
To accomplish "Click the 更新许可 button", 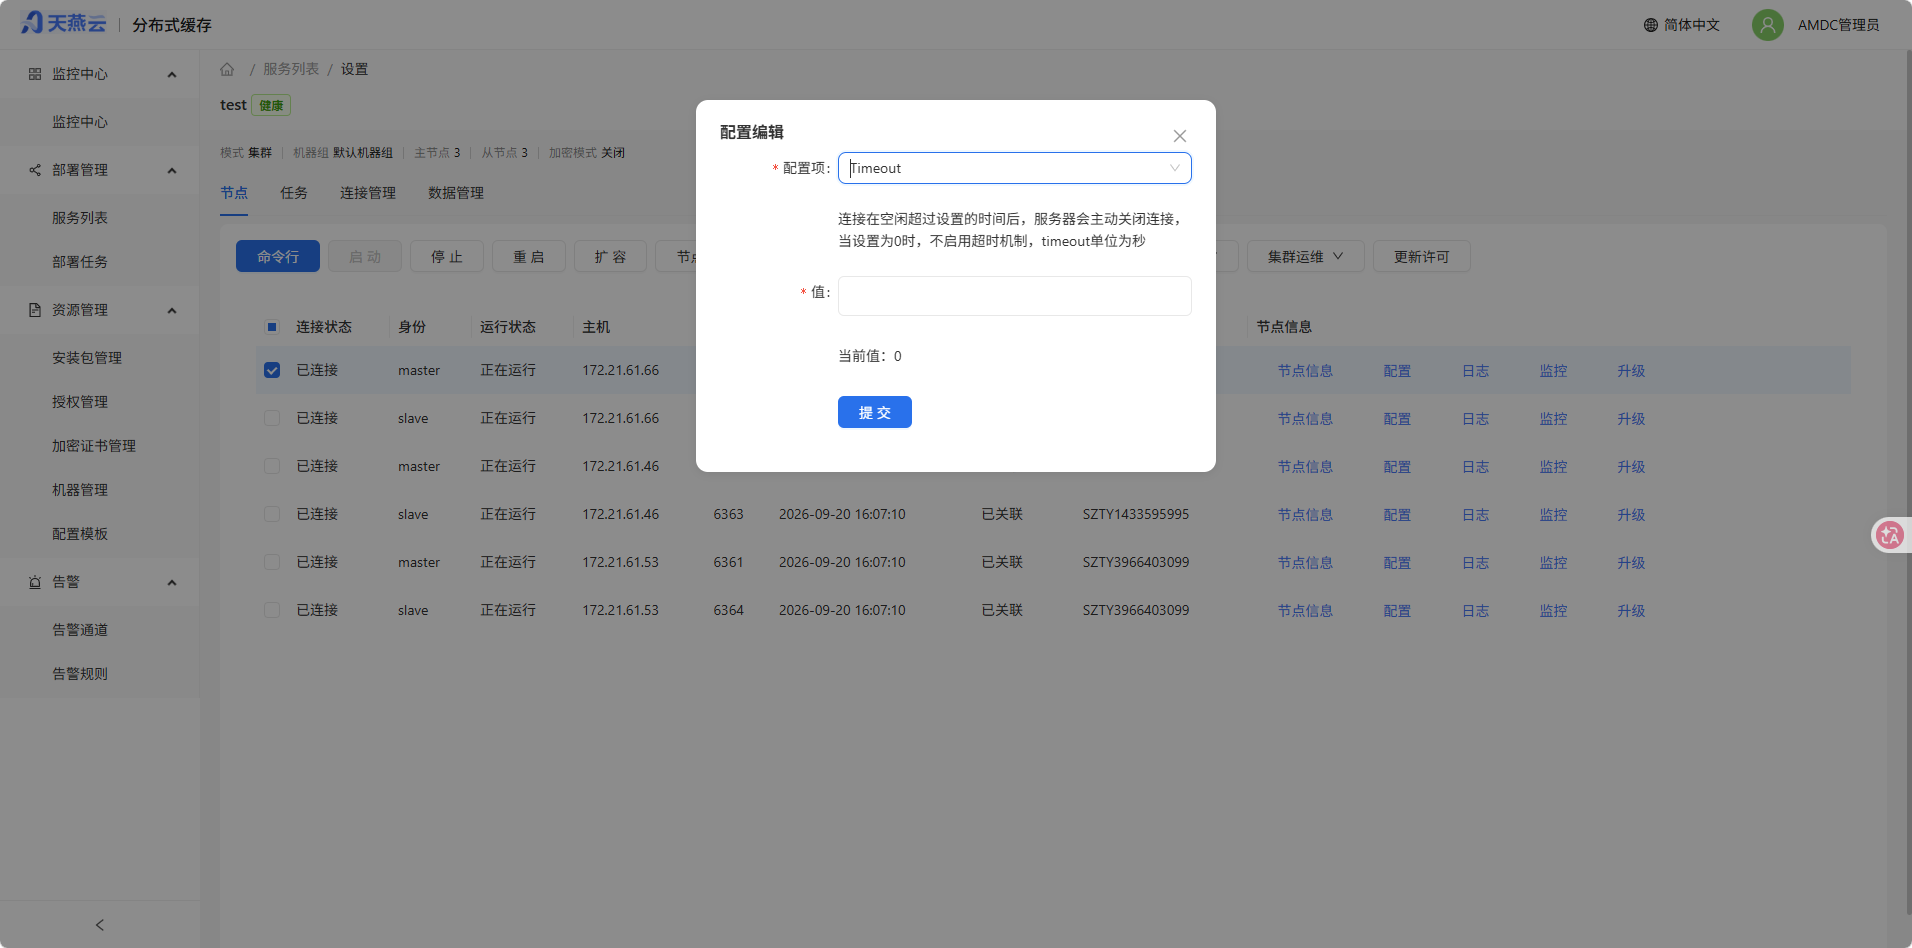I will pos(1421,257).
